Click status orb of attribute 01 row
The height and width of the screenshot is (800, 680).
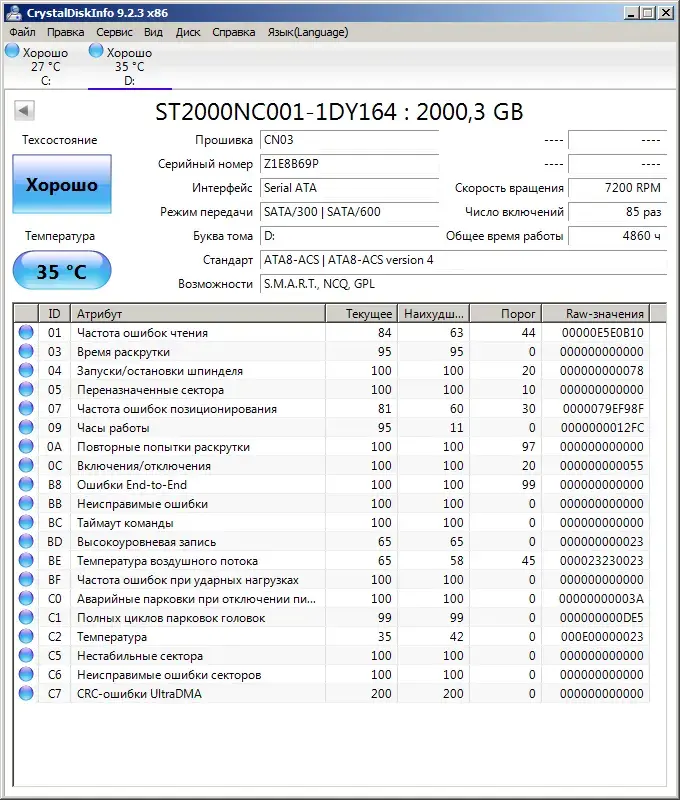click(x=26, y=333)
